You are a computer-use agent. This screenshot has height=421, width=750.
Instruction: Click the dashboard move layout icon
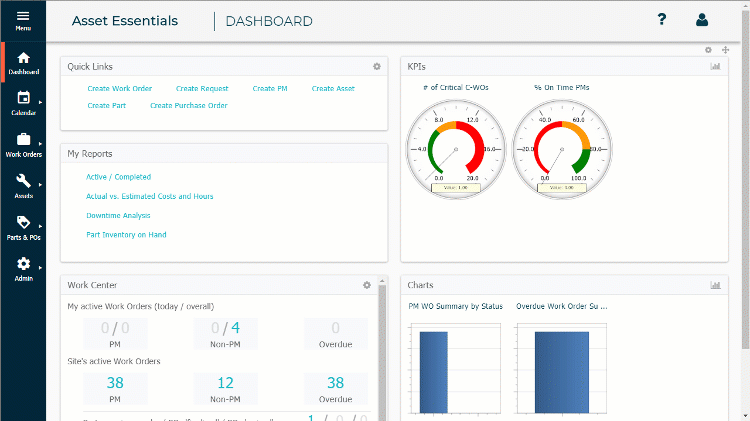(726, 50)
